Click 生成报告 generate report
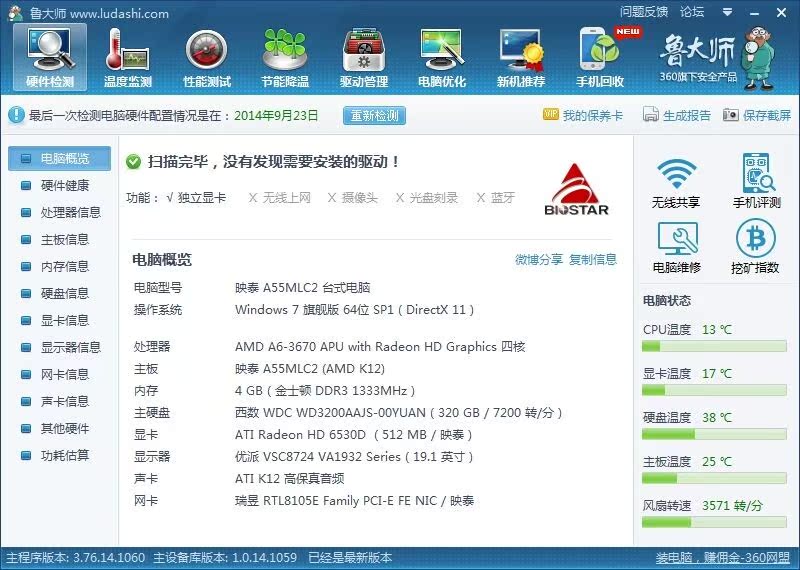The image size is (800, 570). pyautogui.click(x=678, y=116)
